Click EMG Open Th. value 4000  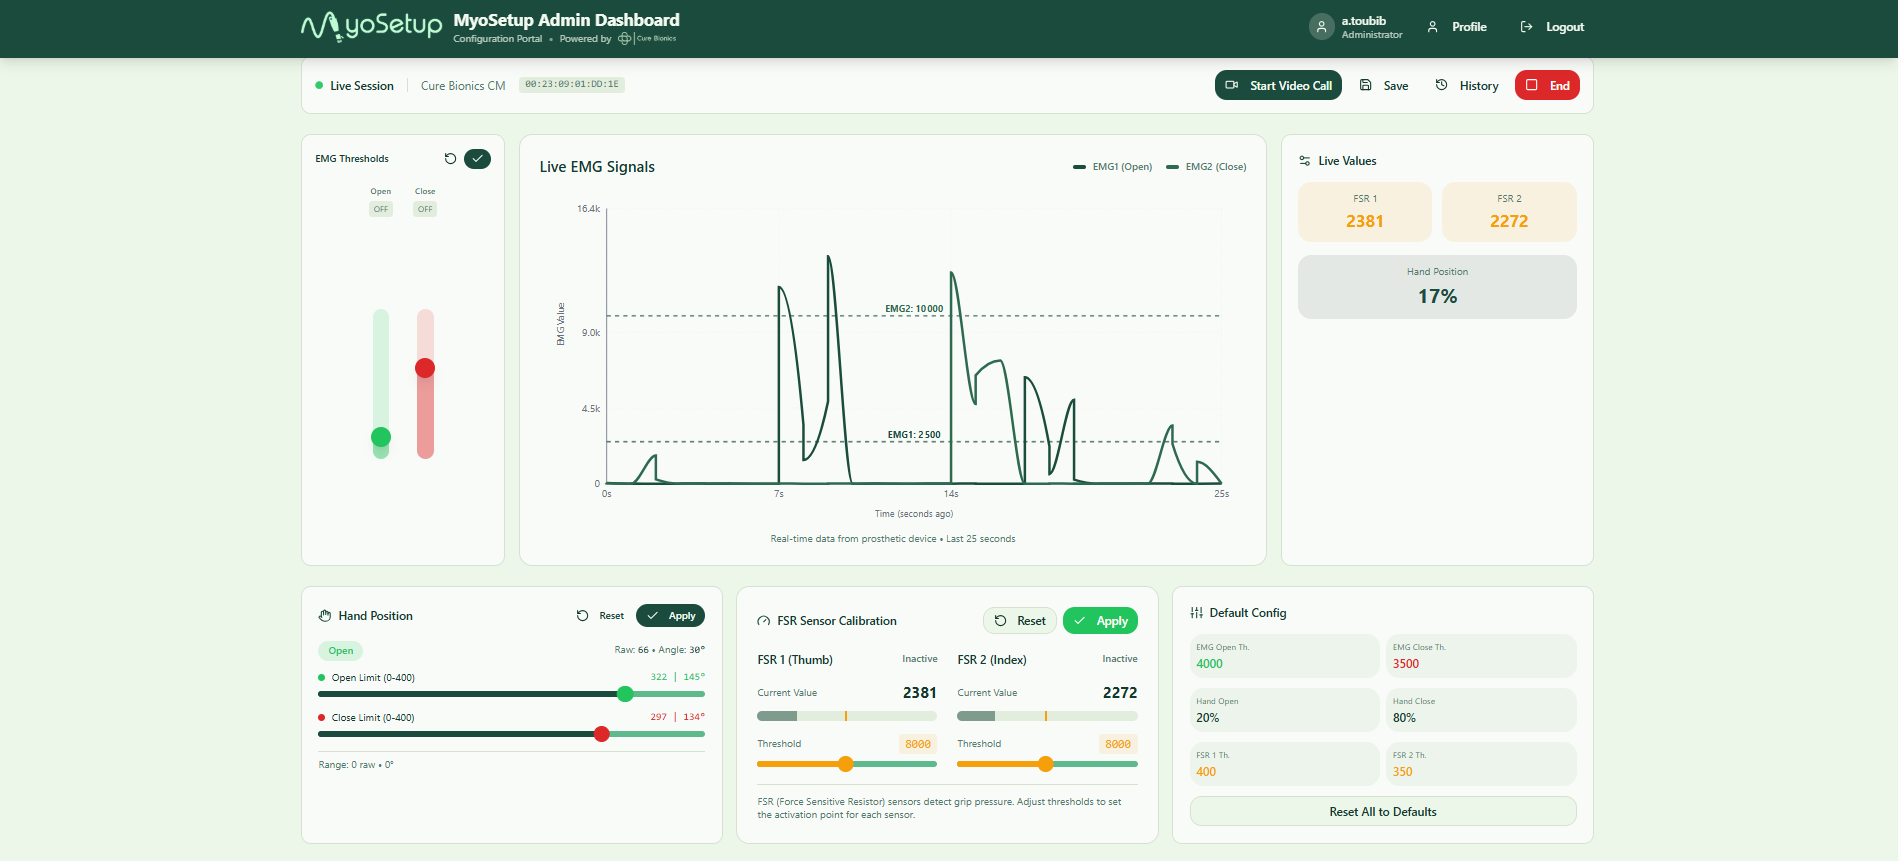[1210, 664]
